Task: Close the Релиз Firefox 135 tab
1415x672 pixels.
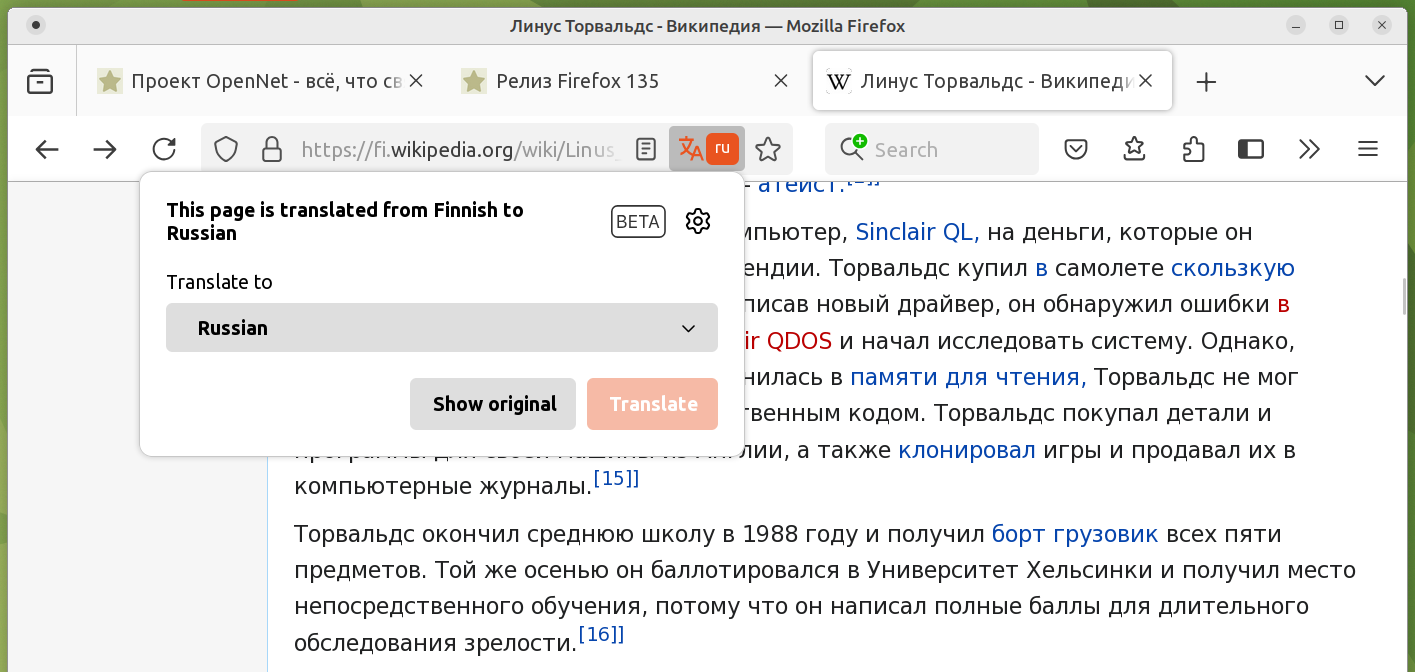Action: 781,81
